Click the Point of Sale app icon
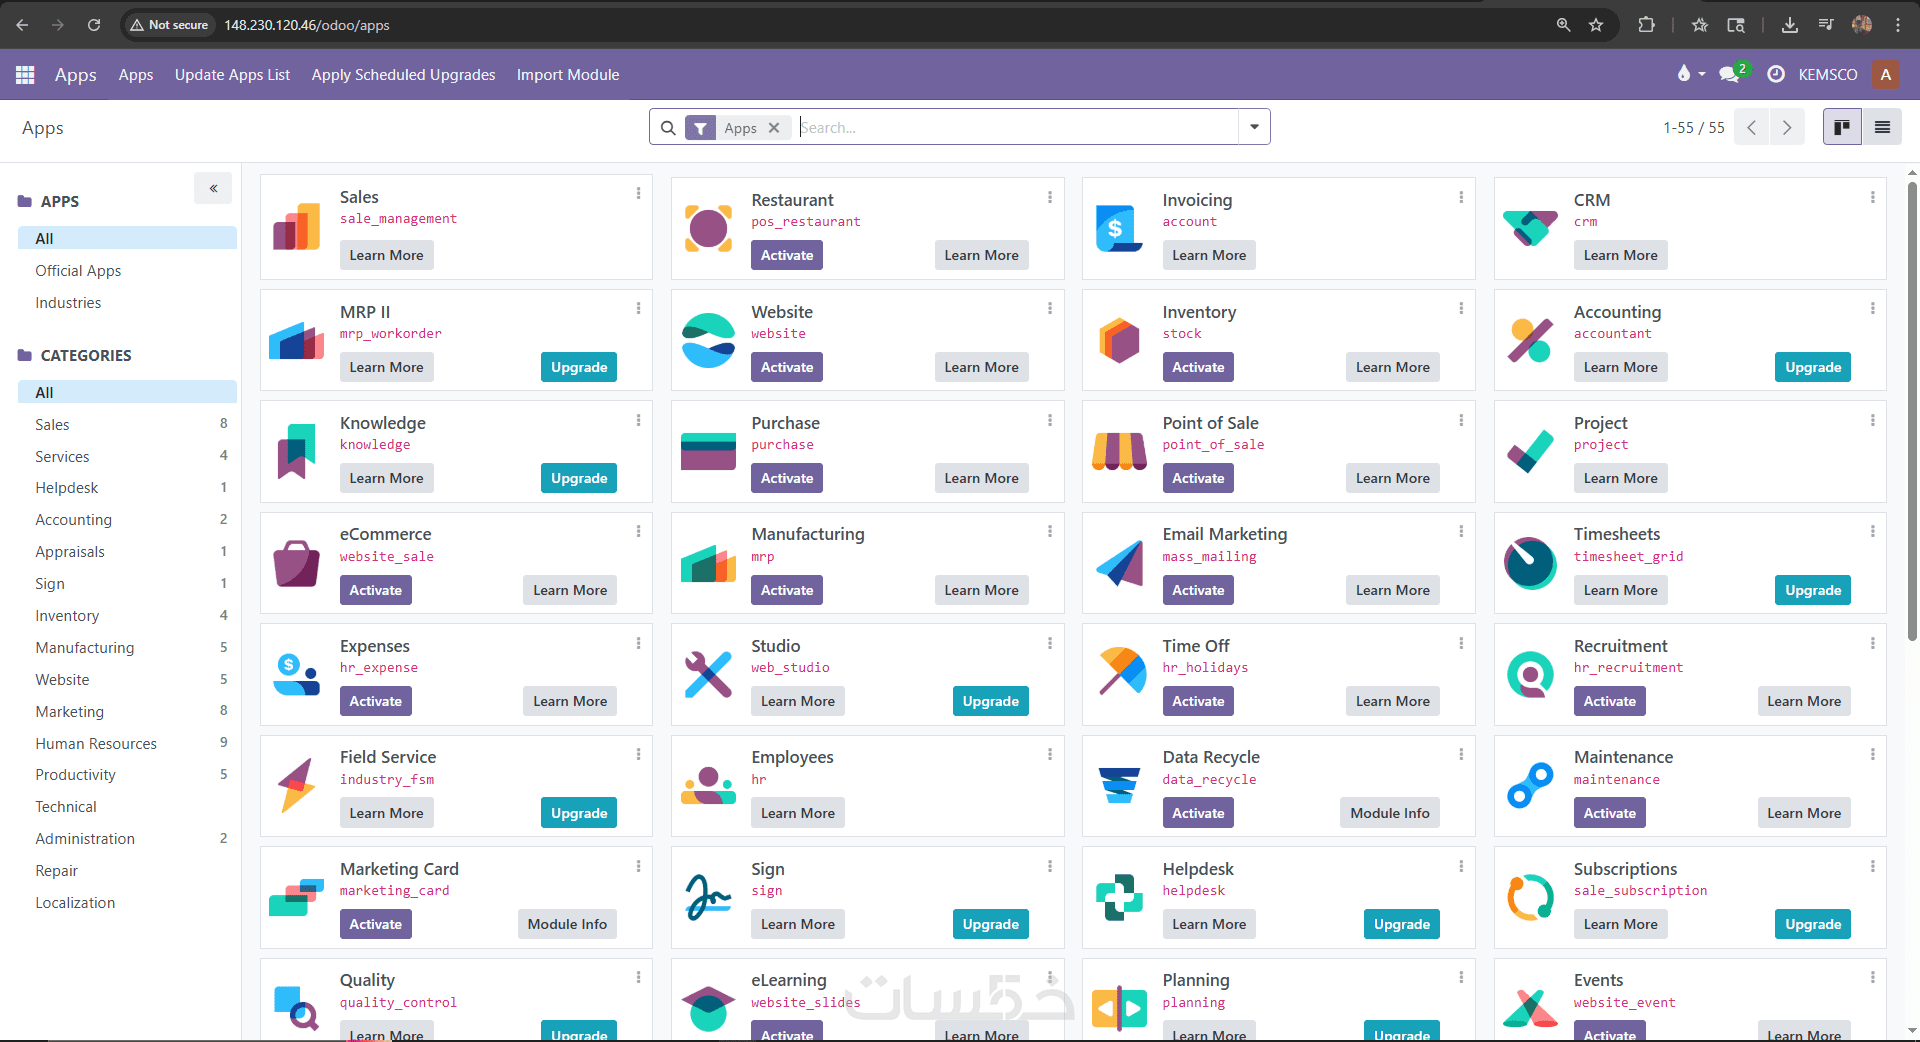 [1119, 451]
